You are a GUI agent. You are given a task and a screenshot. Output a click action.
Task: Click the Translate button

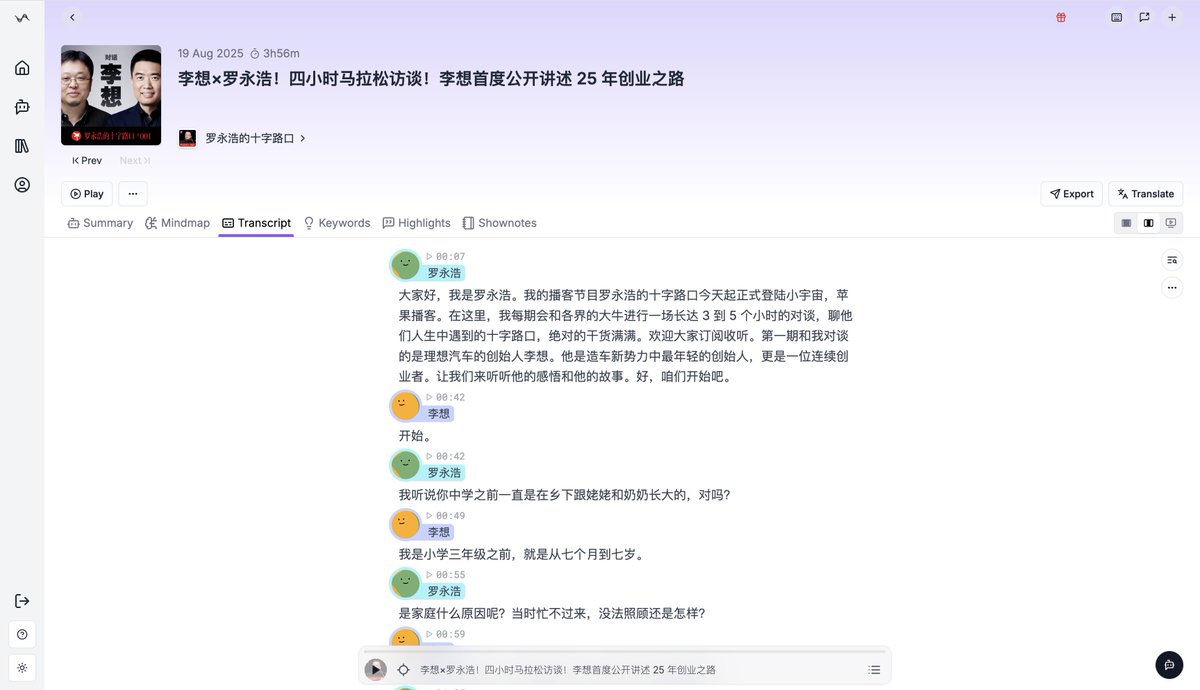tap(1146, 194)
